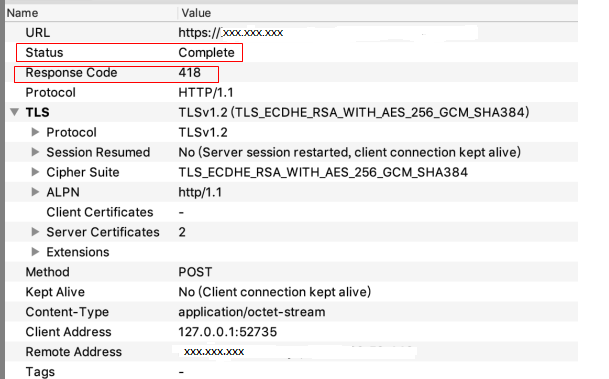The height and width of the screenshot is (379, 609).
Task: Expand the Server Certificates row
Action: pyautogui.click(x=35, y=232)
